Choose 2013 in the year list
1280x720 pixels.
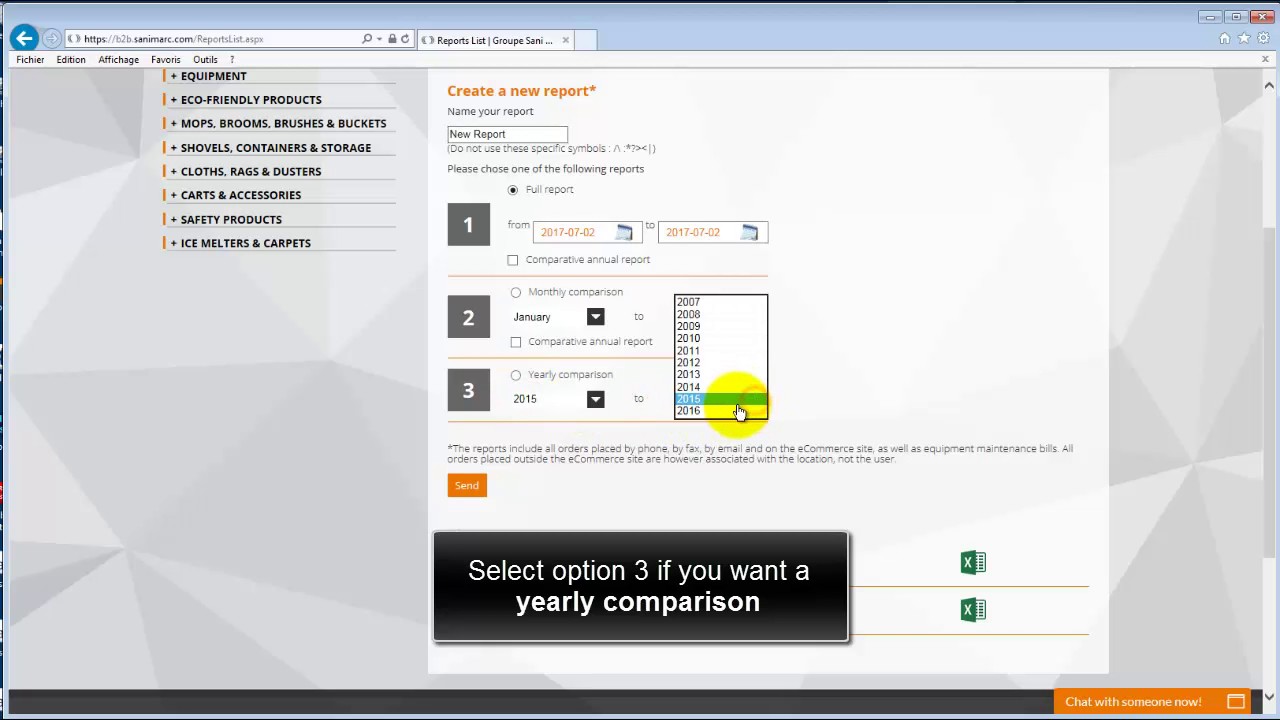[x=721, y=375]
